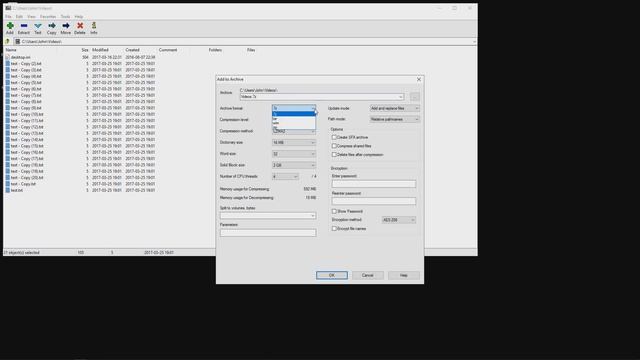Open the Update mode dropdown
Image resolution: width=640 pixels, height=360 pixels.
coord(394,108)
